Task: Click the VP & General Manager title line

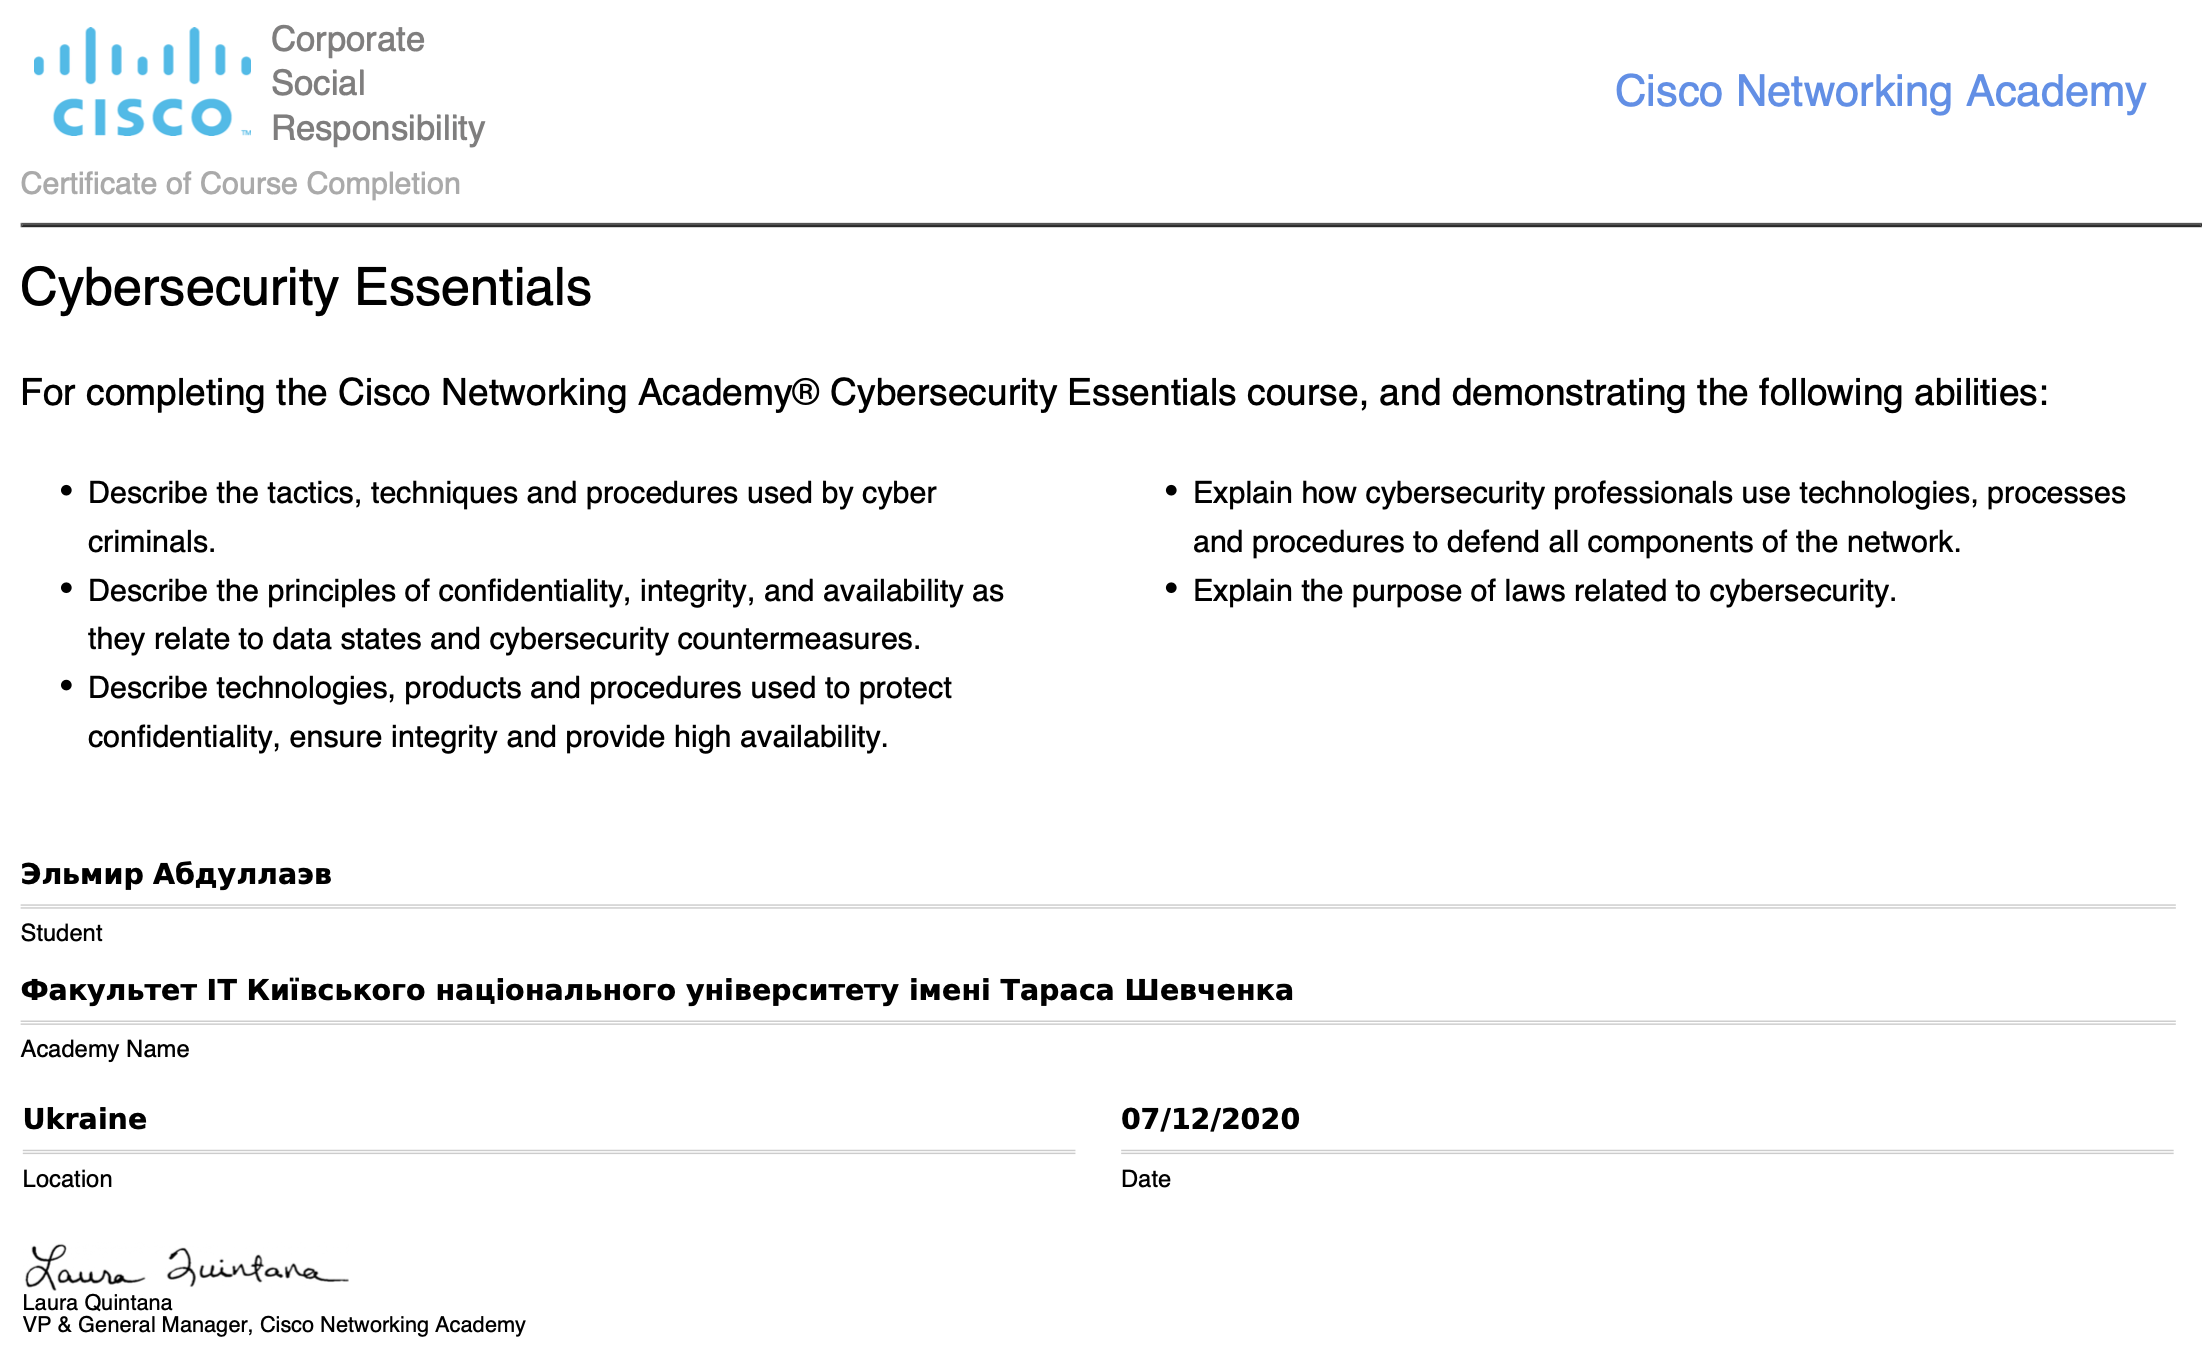Action: click(x=274, y=1325)
